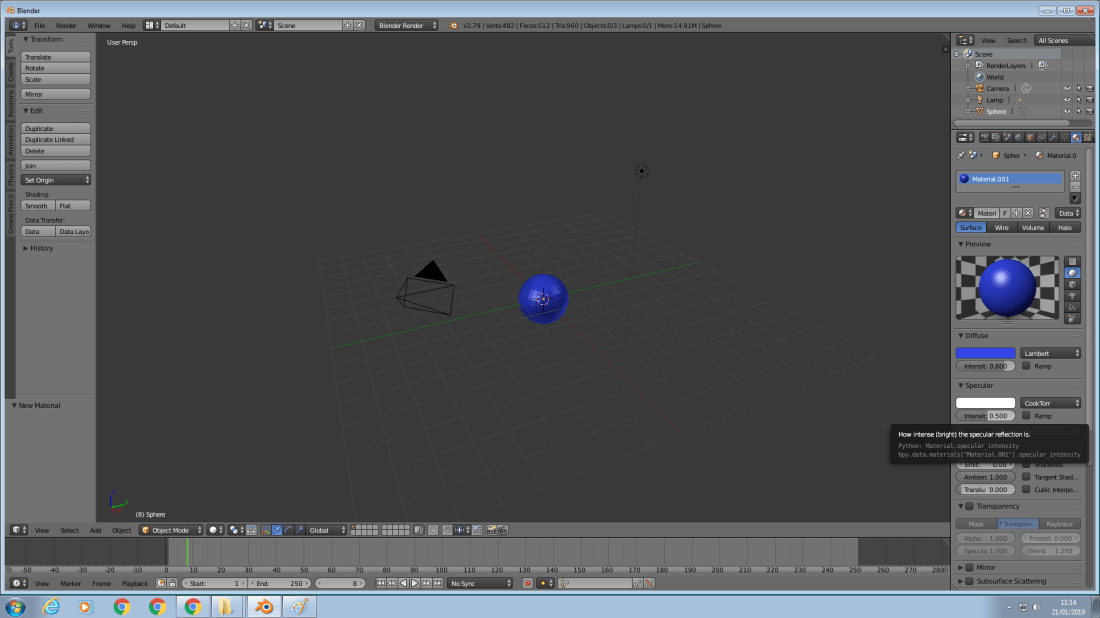This screenshot has width=1100, height=618.
Task: Open Blender from the Windows taskbar
Action: (263, 606)
